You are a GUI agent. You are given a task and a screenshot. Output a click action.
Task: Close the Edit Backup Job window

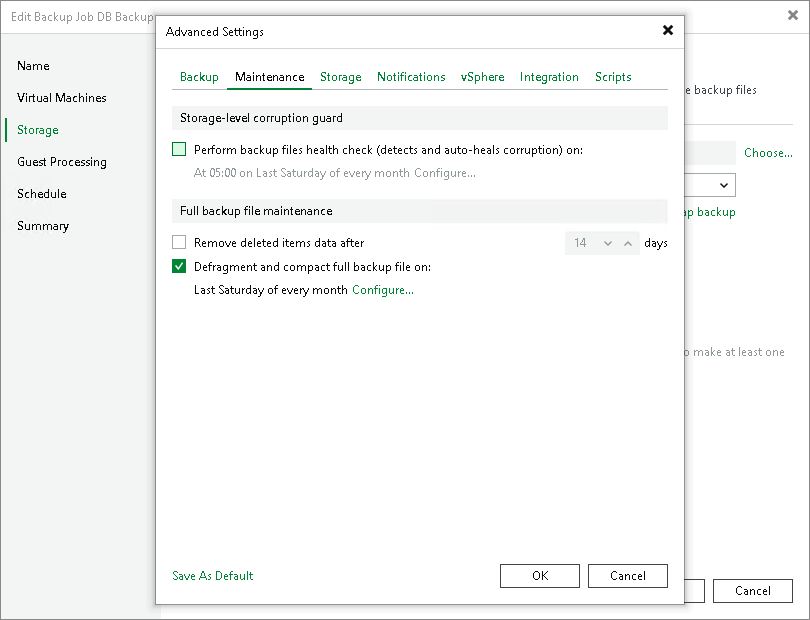pyautogui.click(x=792, y=16)
